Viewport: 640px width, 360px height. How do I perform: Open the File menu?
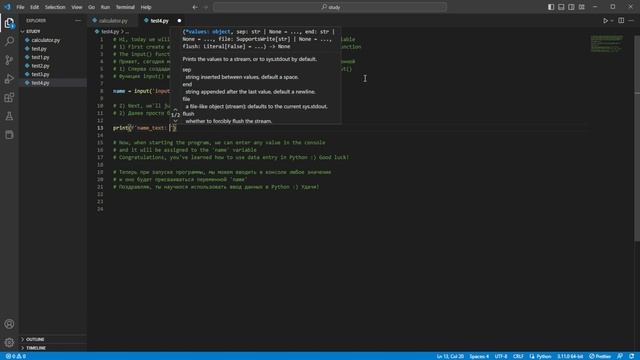click(x=20, y=7)
